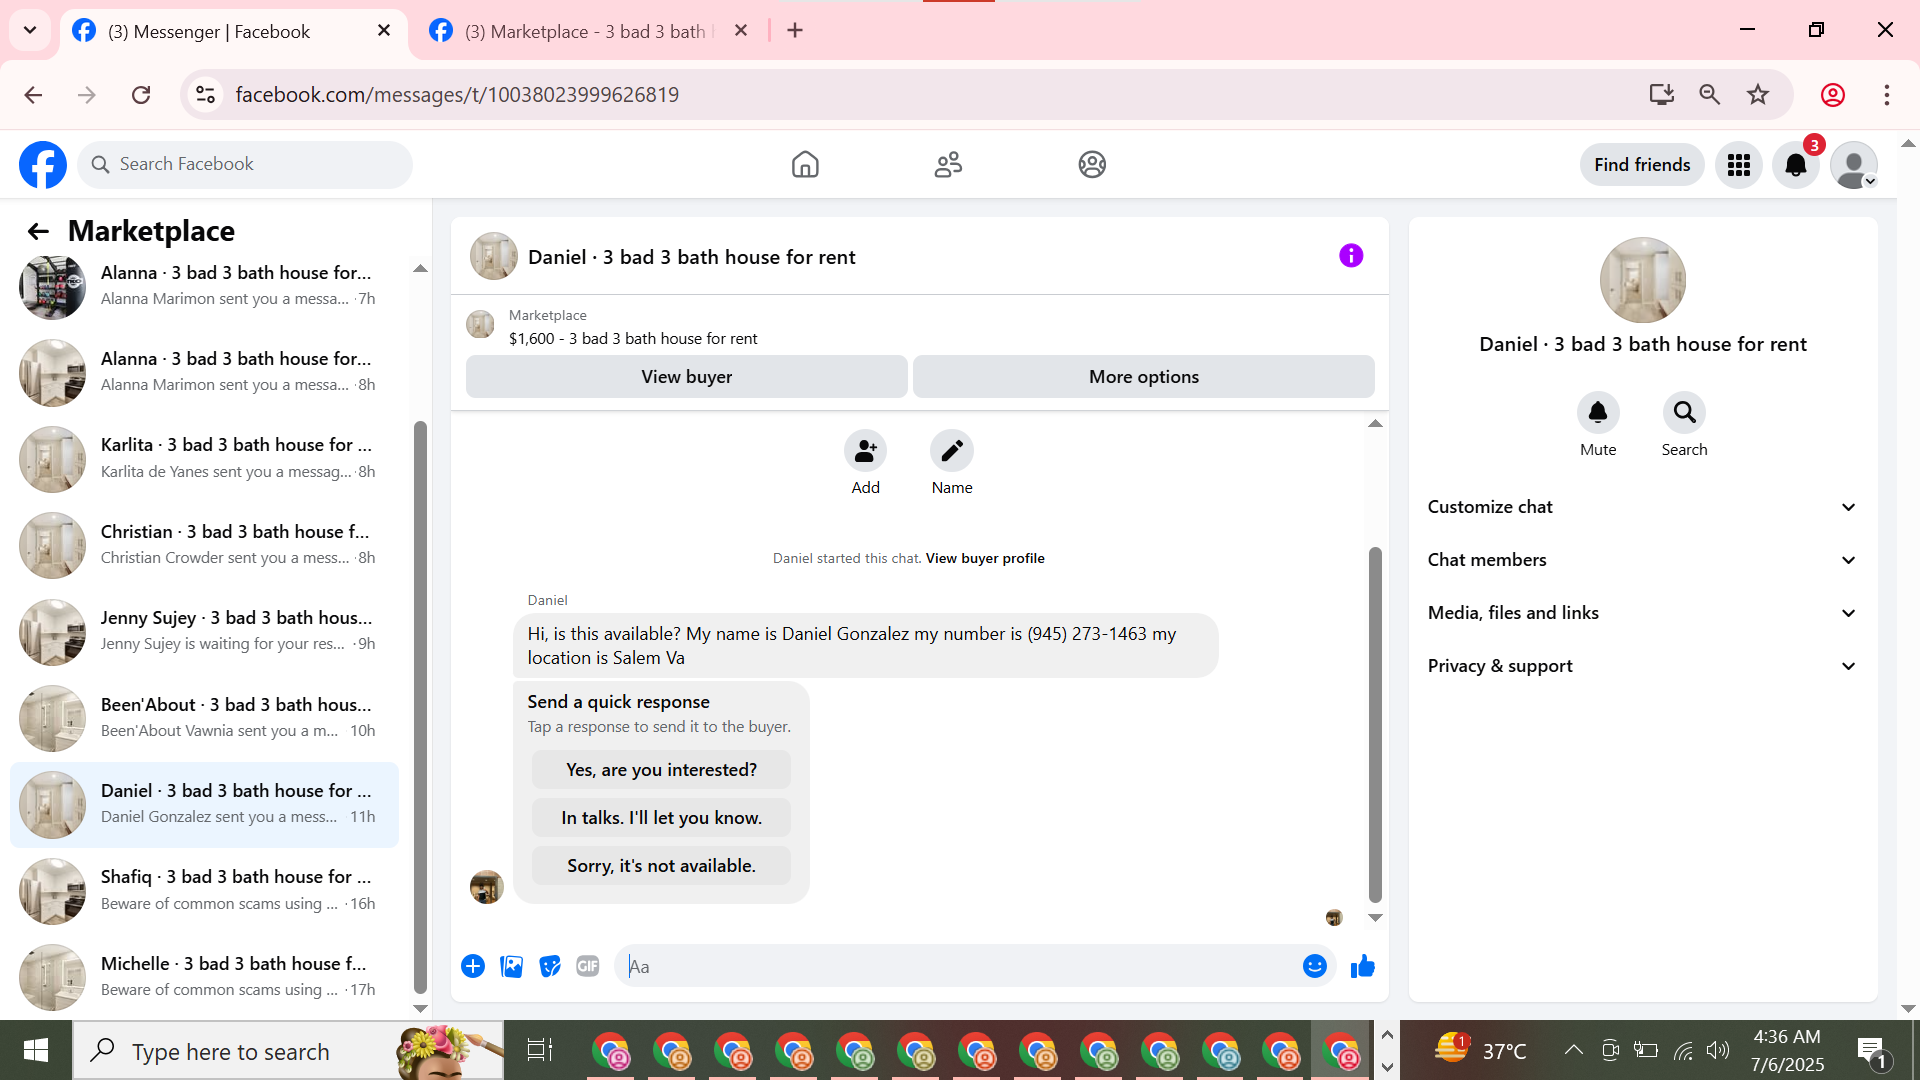This screenshot has height=1080, width=1920.
Task: Open the emoji picker
Action: point(1315,966)
